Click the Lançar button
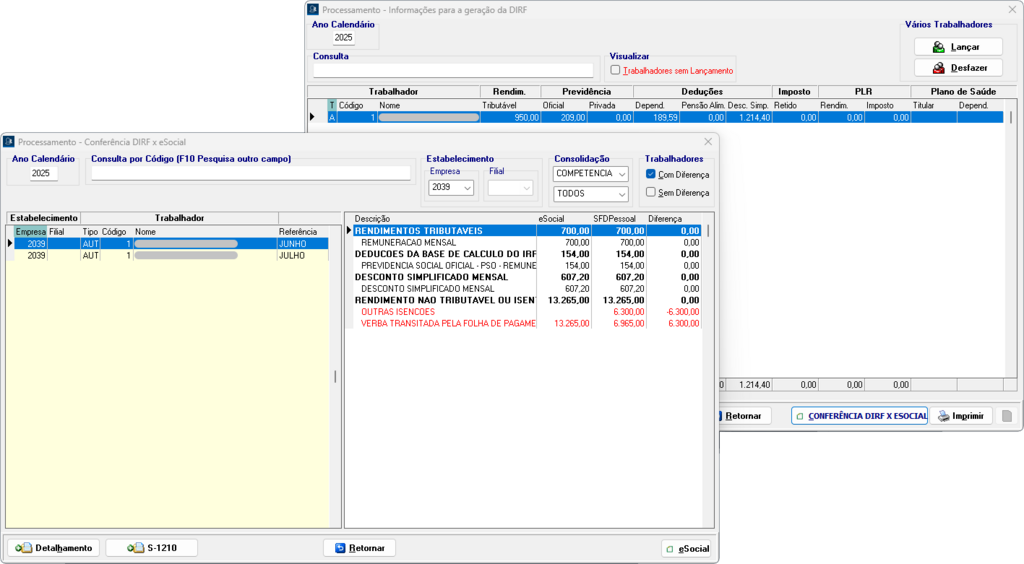The image size is (1024, 564). pyautogui.click(x=957, y=47)
